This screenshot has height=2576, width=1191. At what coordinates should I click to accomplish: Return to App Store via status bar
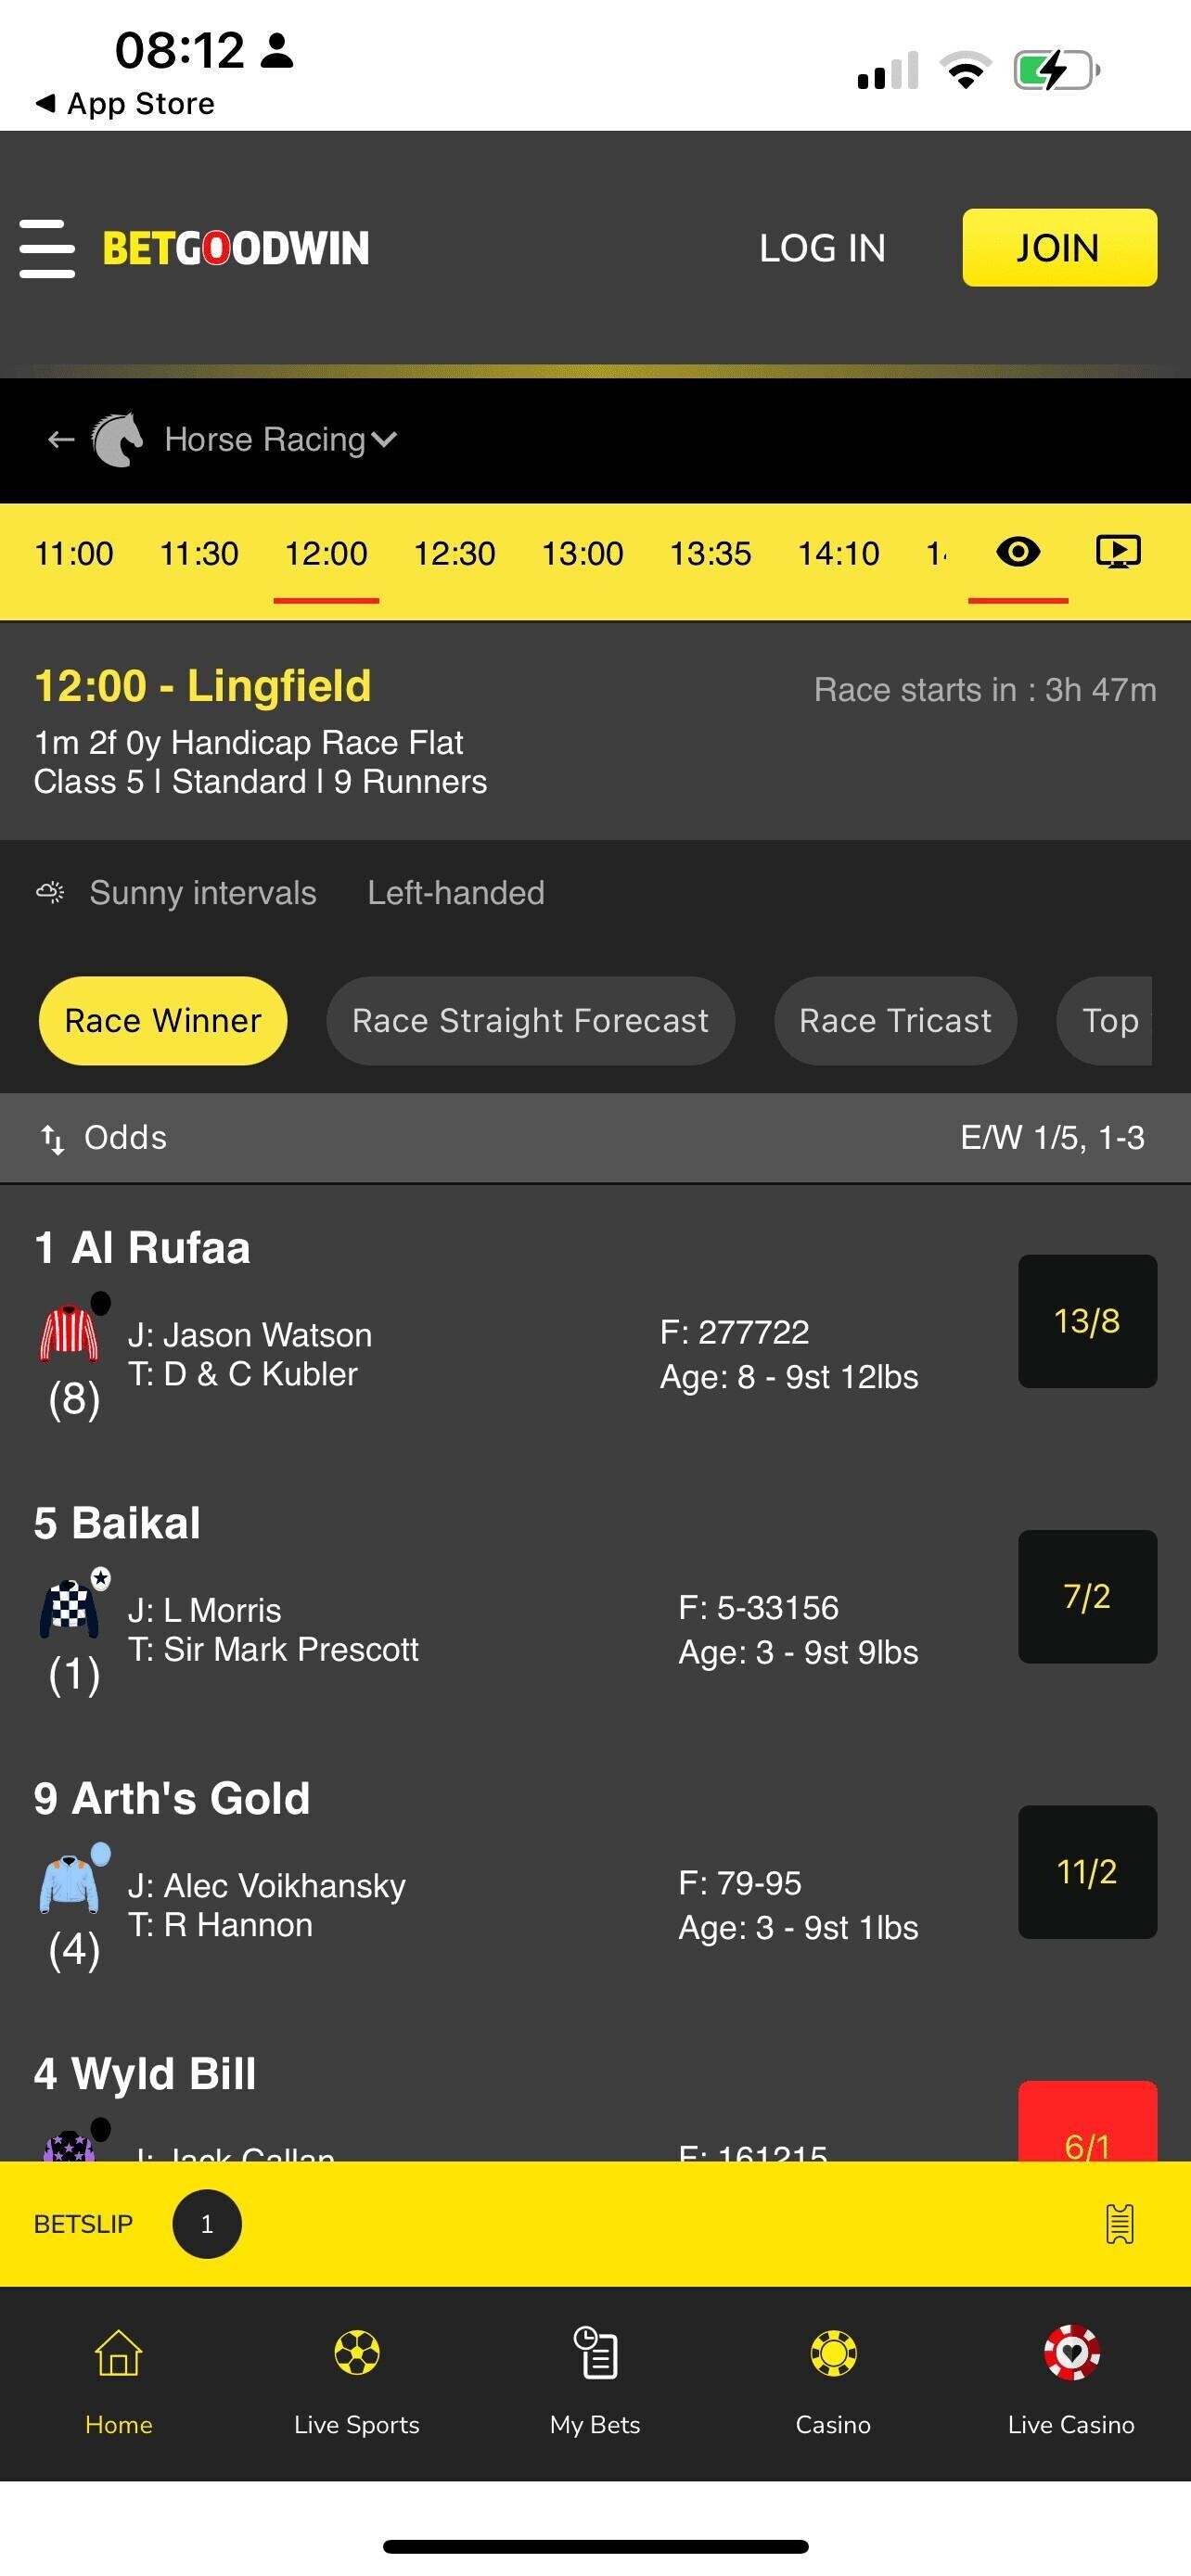click(x=125, y=104)
